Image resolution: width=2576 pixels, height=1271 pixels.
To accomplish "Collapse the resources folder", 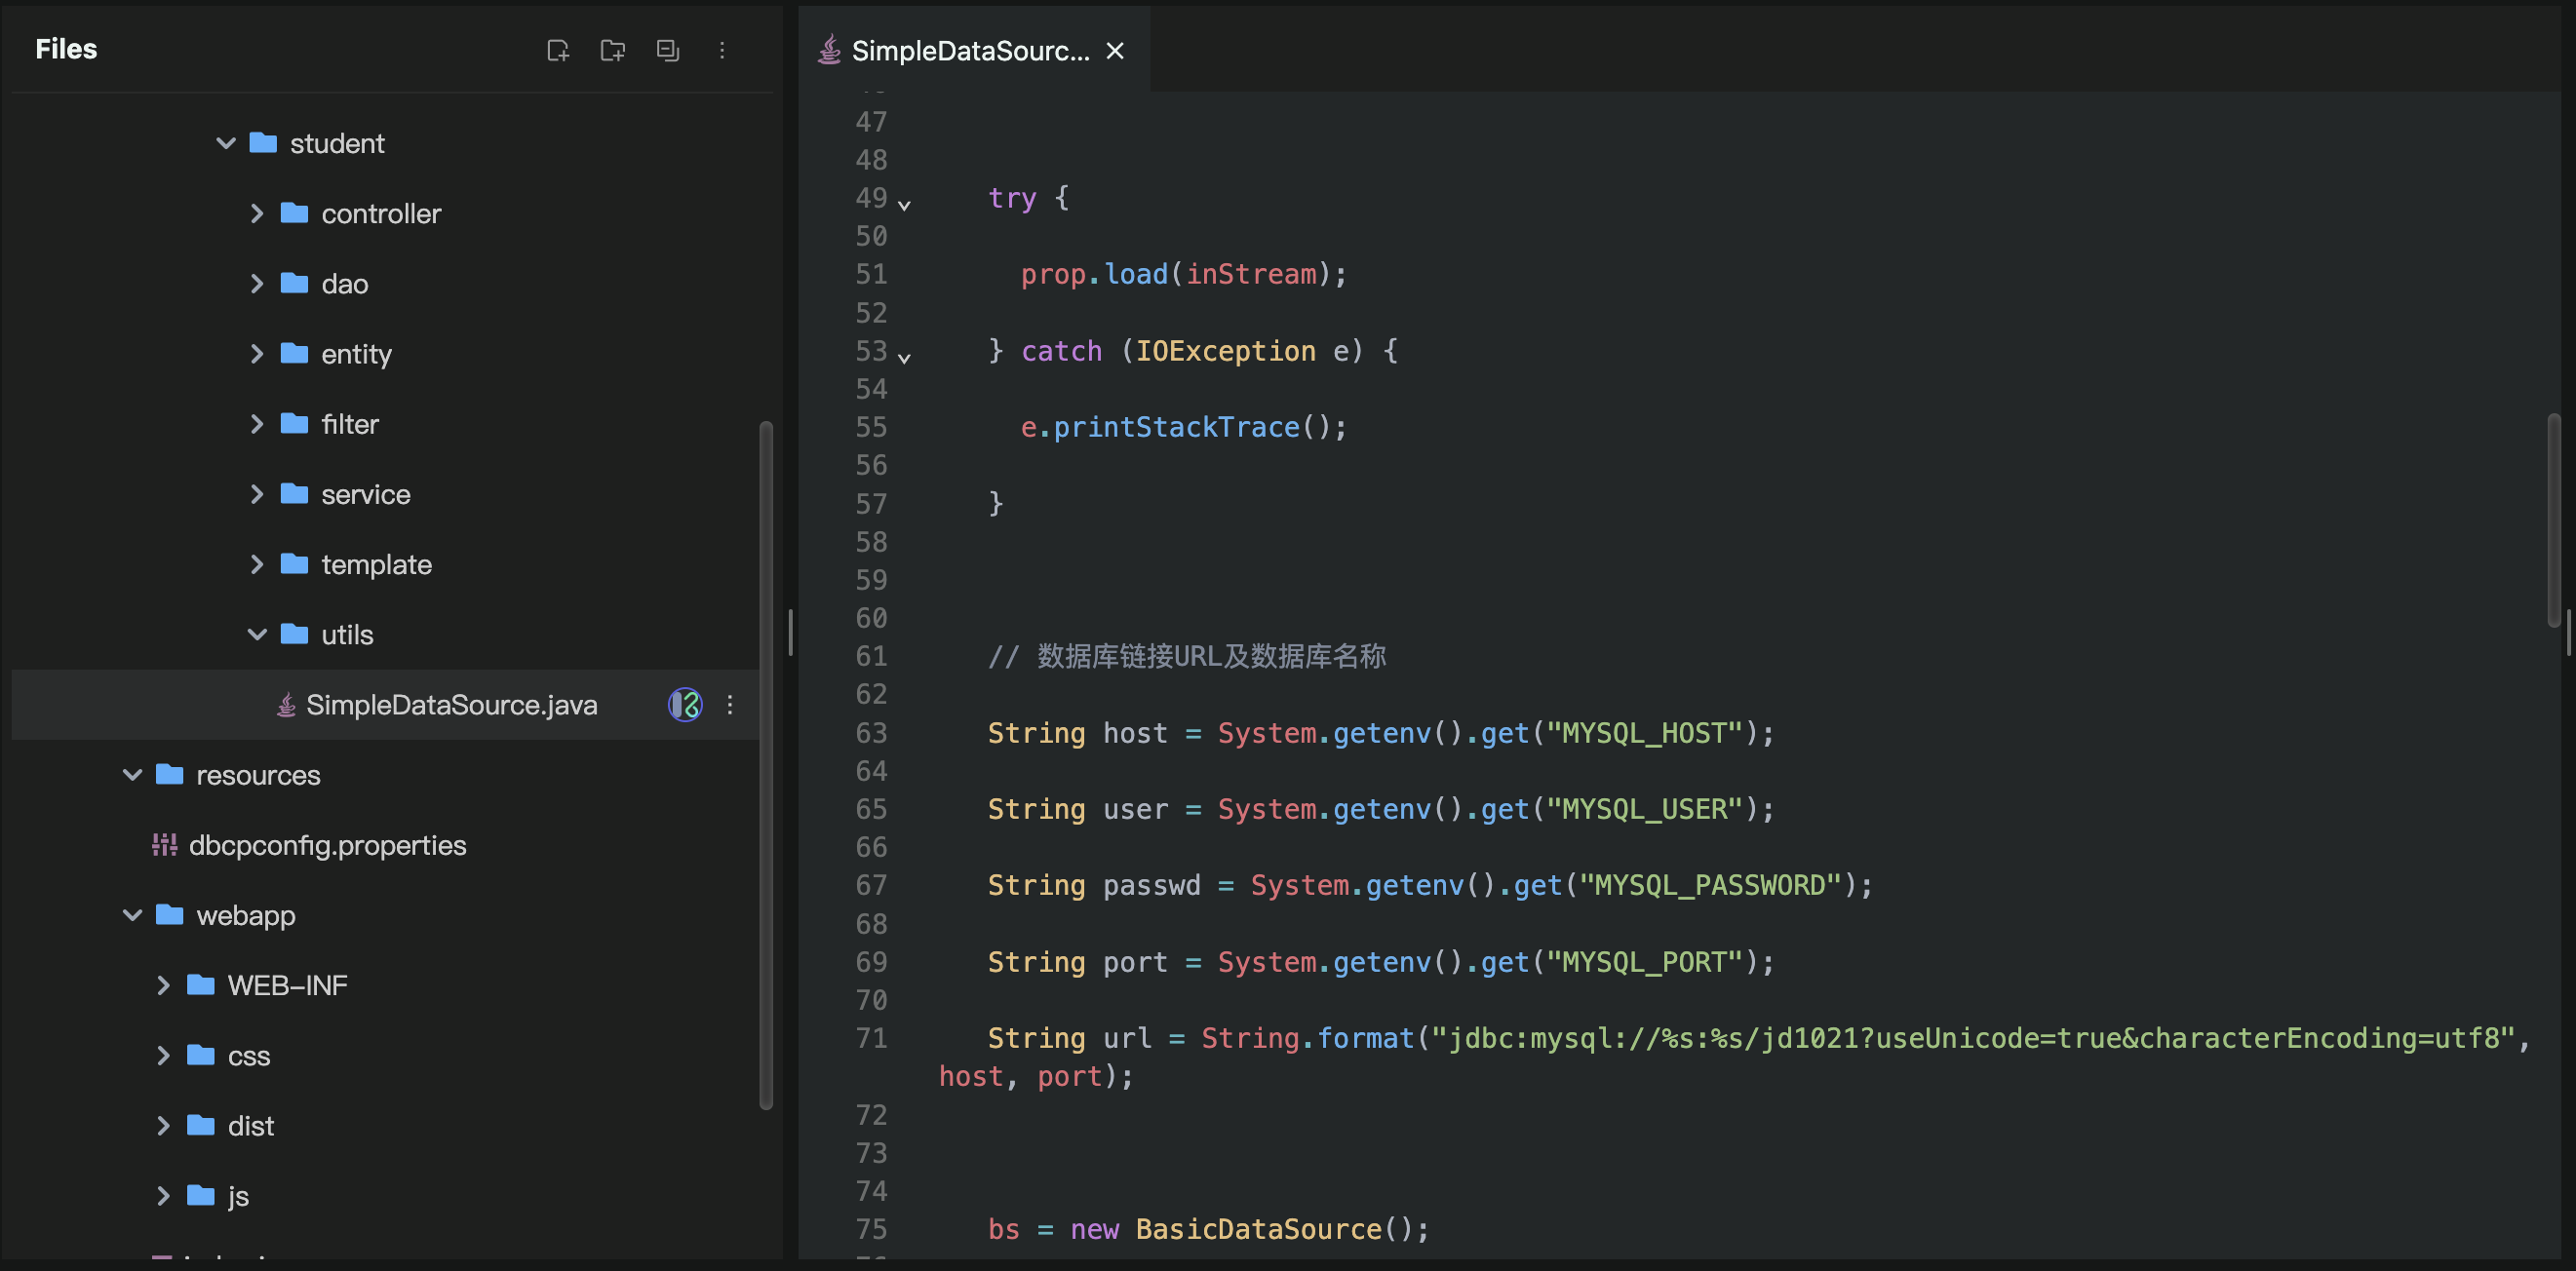I will 132,775.
